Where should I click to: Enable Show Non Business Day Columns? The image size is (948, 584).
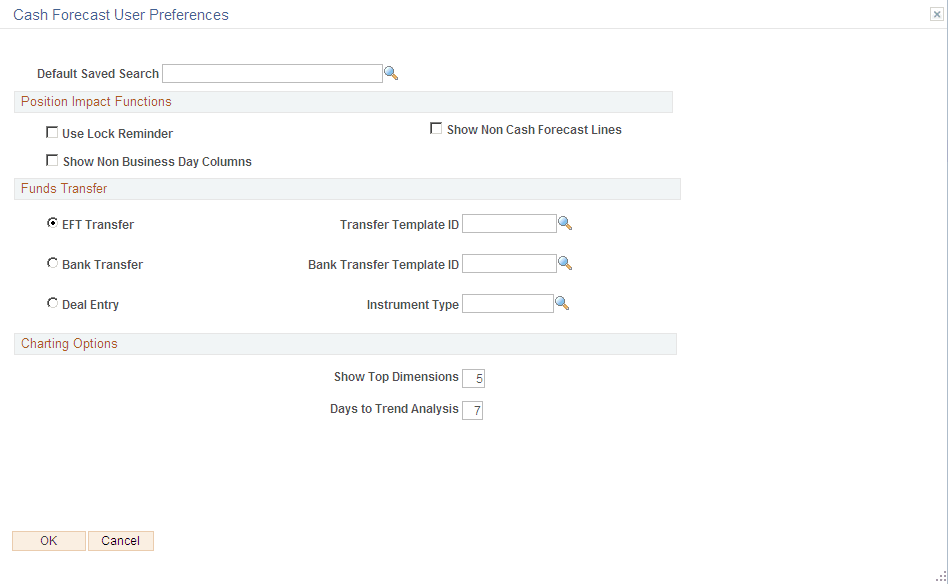[x=52, y=159]
